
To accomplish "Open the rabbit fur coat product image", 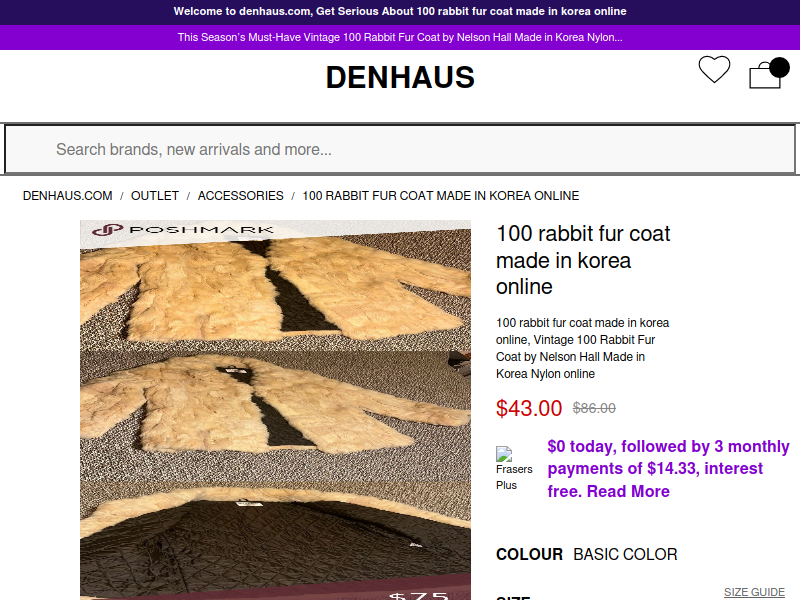I will (276, 410).
